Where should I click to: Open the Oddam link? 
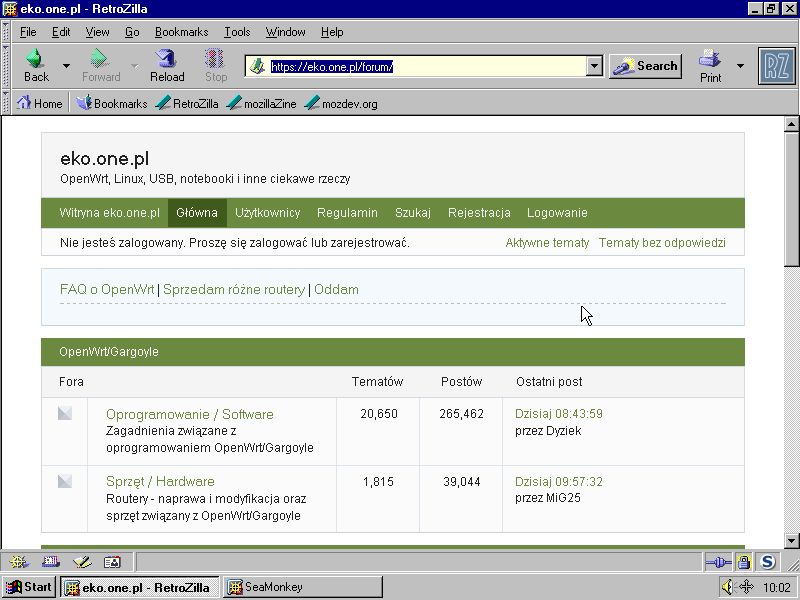pos(336,290)
